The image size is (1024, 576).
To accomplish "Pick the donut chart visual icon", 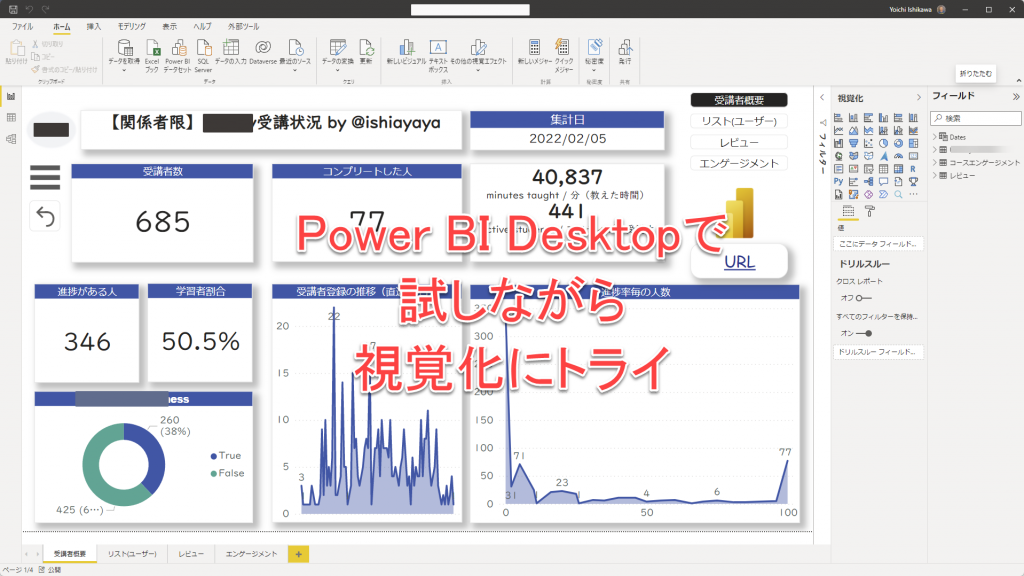I will coord(899,143).
